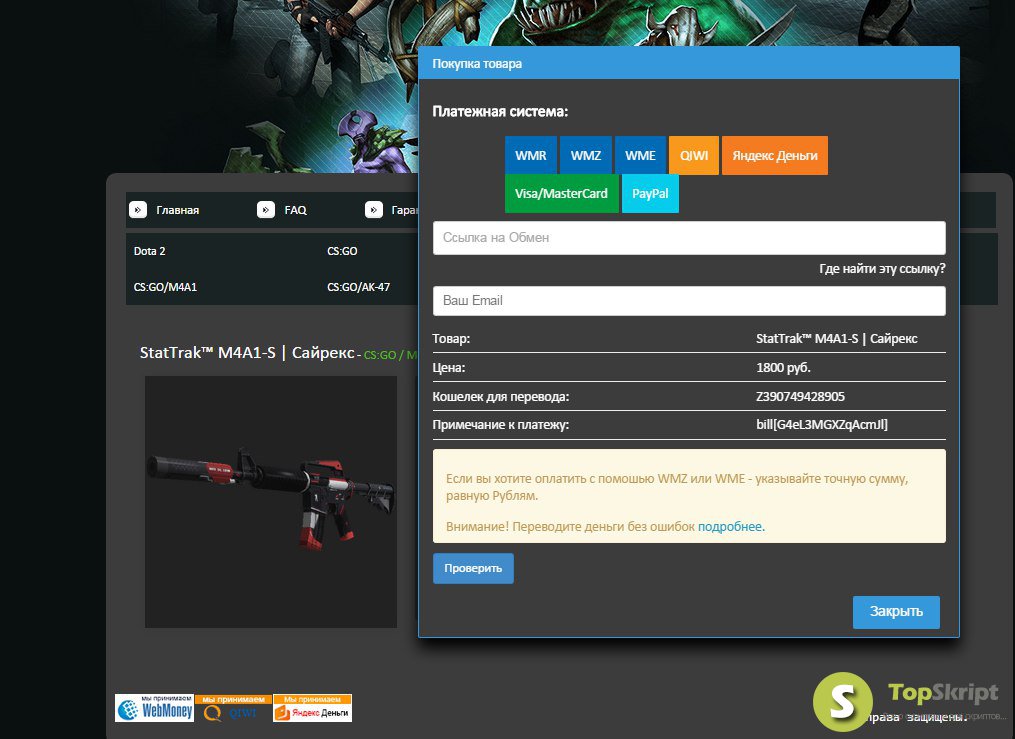The width and height of the screenshot is (1015, 739).
Task: Select QIWI payment system
Action: [x=694, y=155]
